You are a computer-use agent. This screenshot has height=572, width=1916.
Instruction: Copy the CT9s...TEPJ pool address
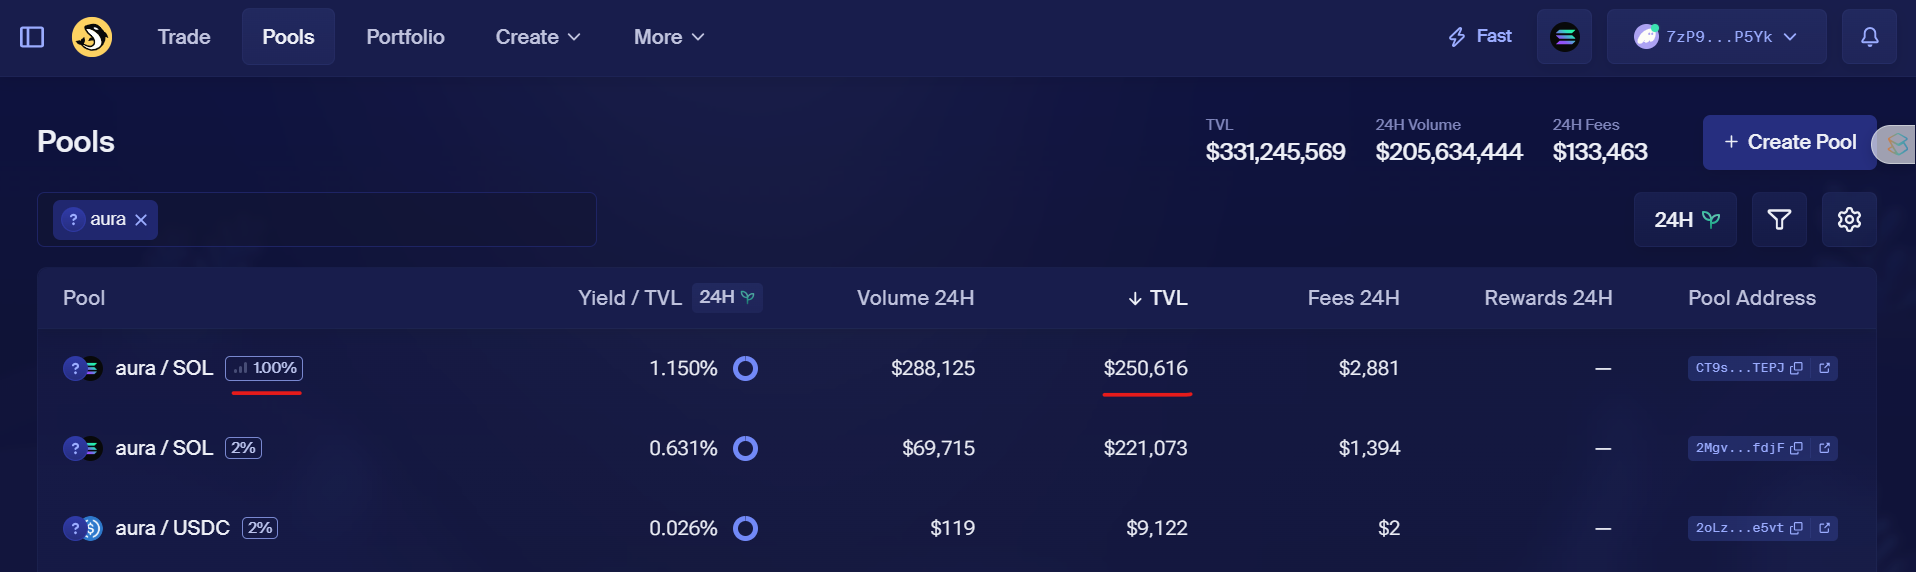pyautogui.click(x=1797, y=368)
